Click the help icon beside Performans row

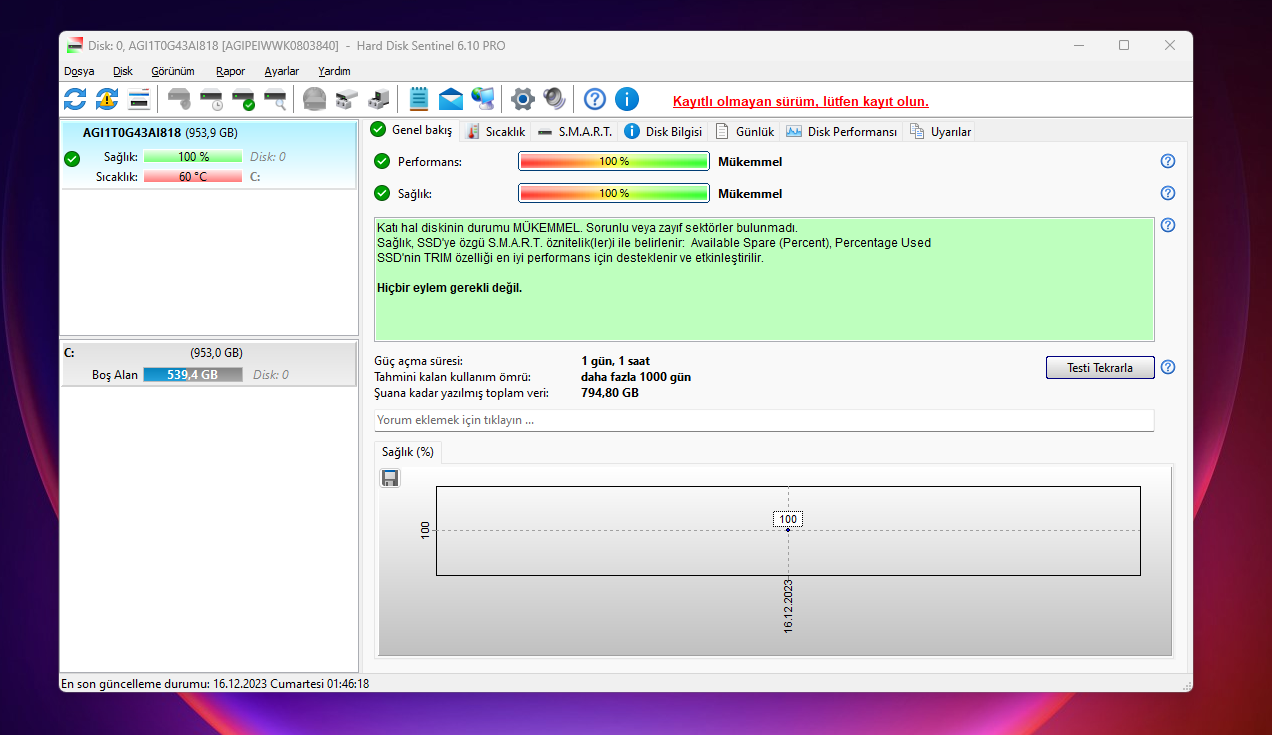pyautogui.click(x=1167, y=161)
